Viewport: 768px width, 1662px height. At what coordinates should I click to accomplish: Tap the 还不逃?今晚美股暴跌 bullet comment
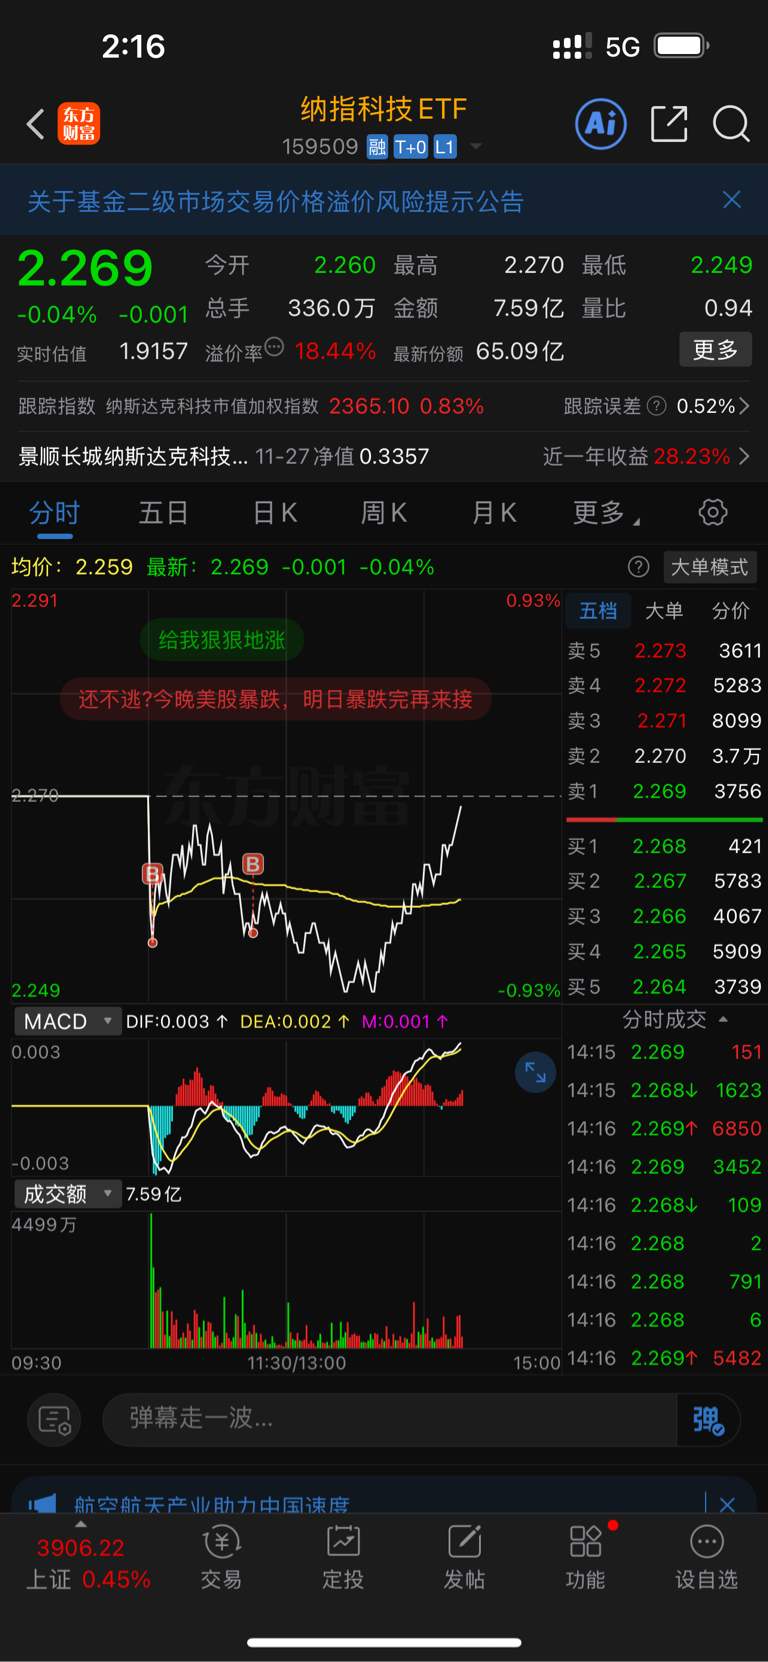pos(276,699)
